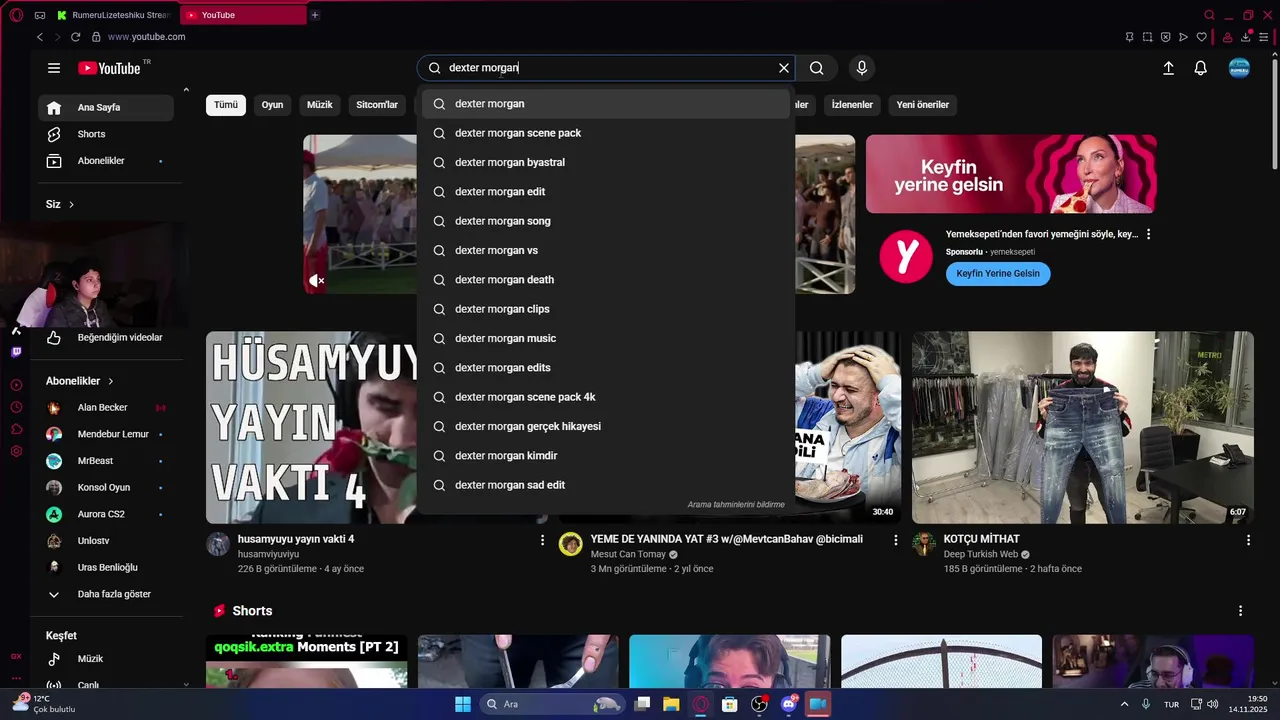This screenshot has width=1280, height=720.
Task: Expand Daha fazla göster in subscriptions
Action: [106, 594]
